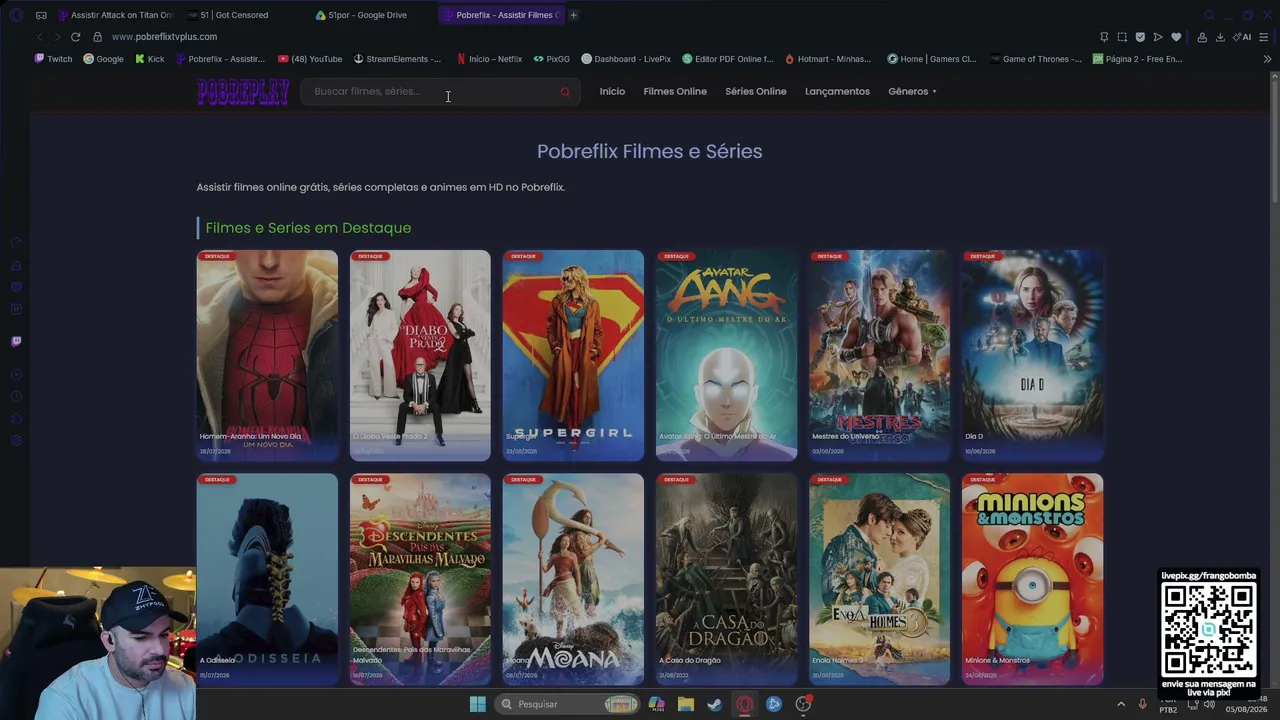The height and width of the screenshot is (720, 1280).
Task: Switch to the Assistir Attack on Titan tab
Action: pyautogui.click(x=115, y=15)
